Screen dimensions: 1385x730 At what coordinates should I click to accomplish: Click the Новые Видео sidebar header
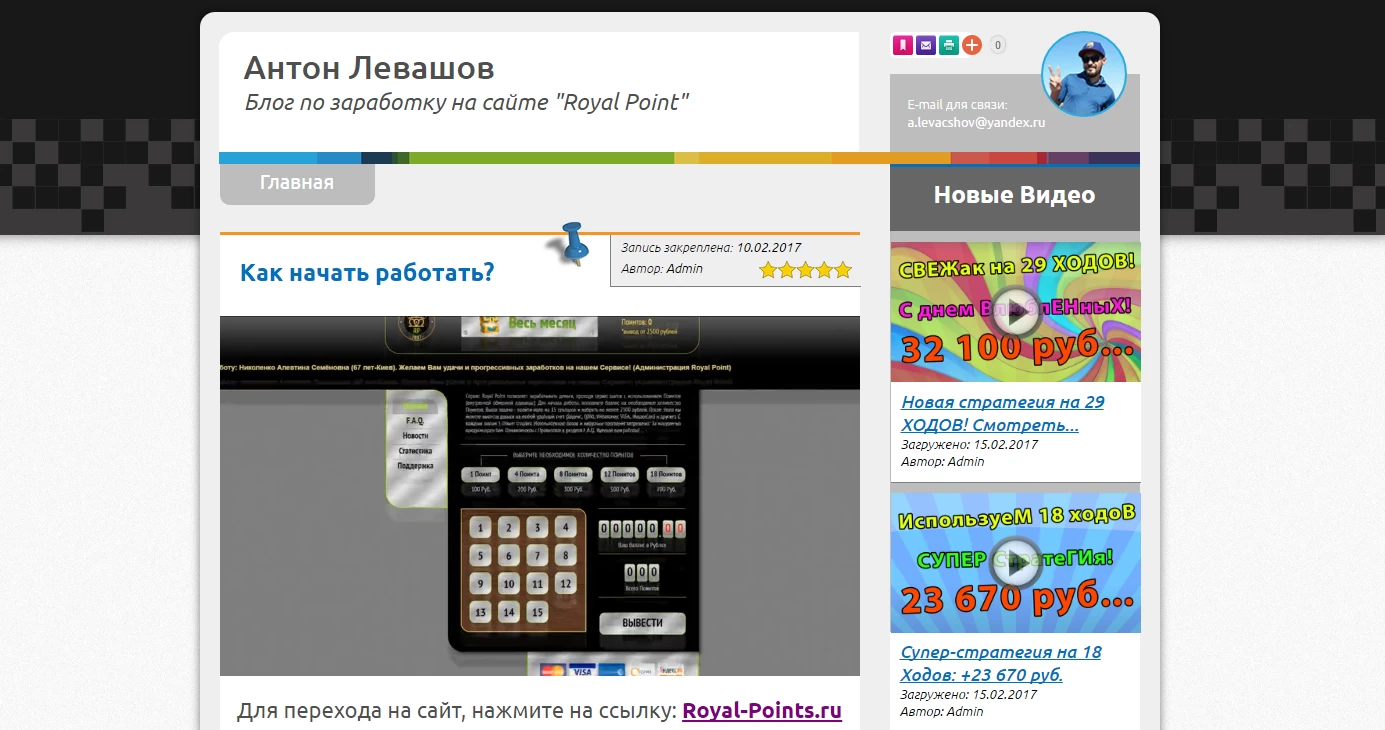[1014, 195]
